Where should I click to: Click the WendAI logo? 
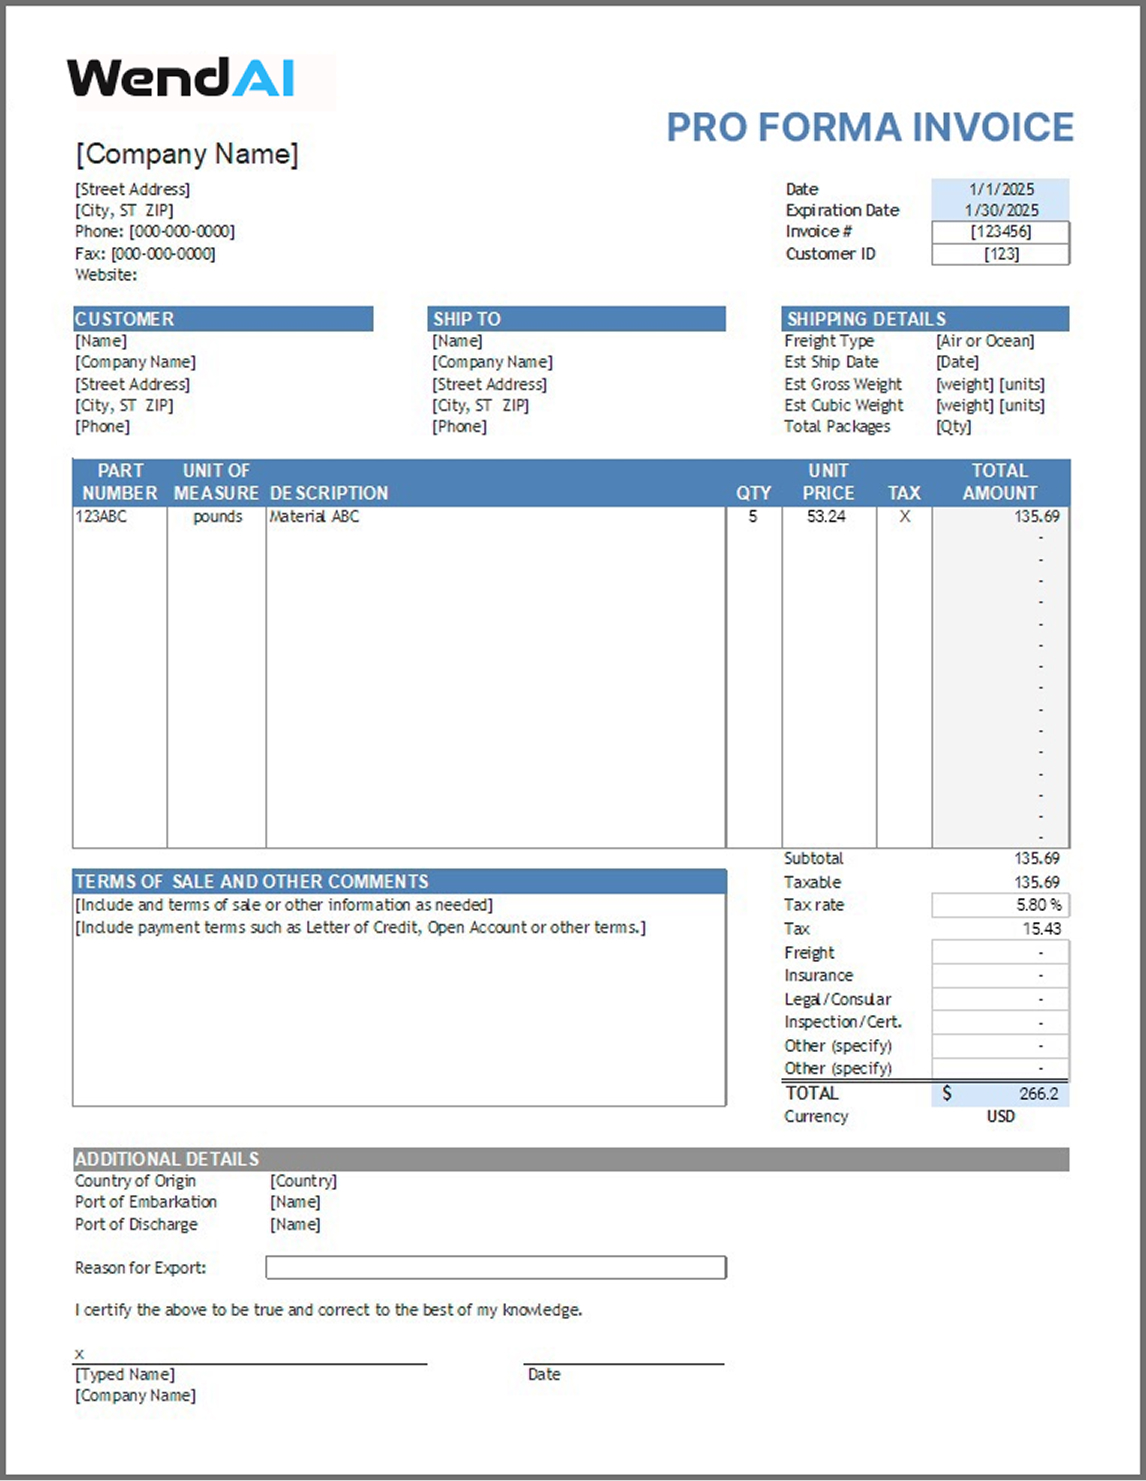(182, 74)
